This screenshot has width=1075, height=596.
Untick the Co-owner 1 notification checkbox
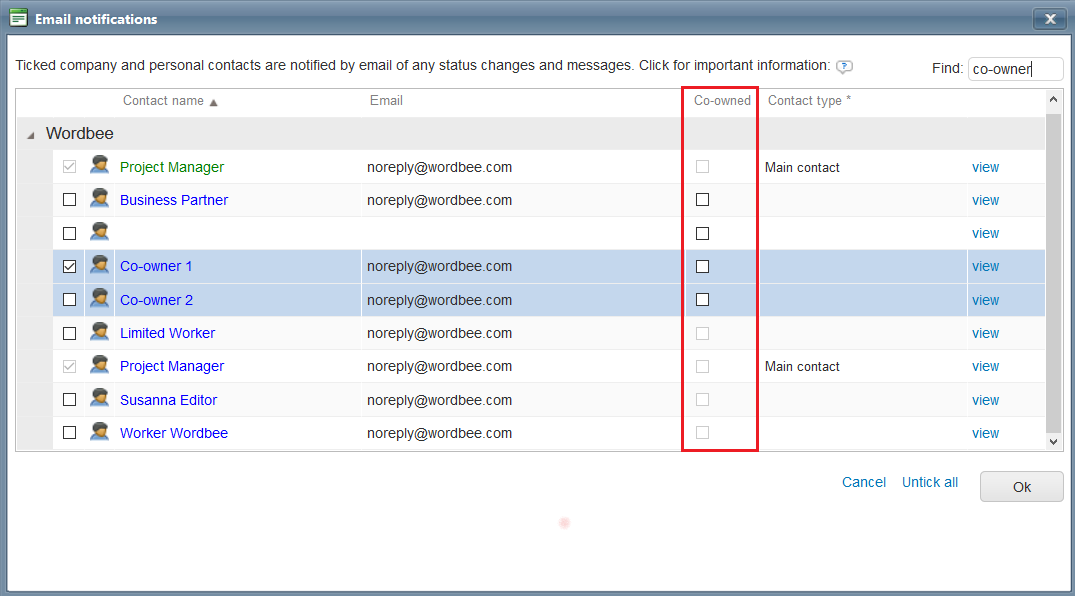tap(69, 267)
